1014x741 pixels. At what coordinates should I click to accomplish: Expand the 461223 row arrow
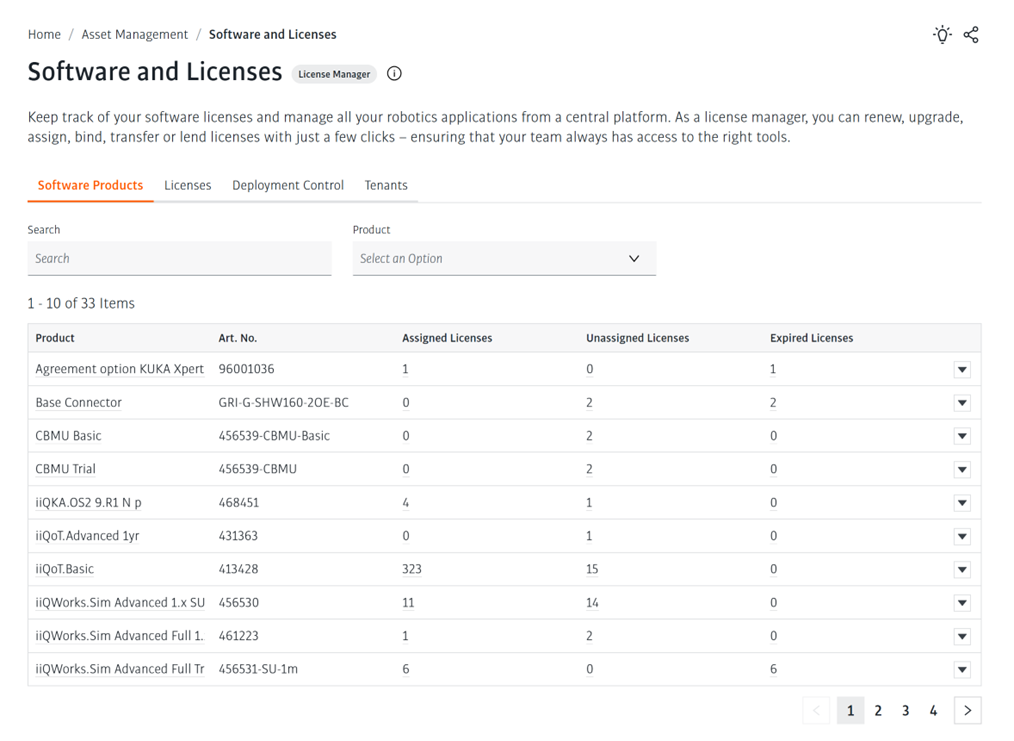pyautogui.click(x=962, y=636)
